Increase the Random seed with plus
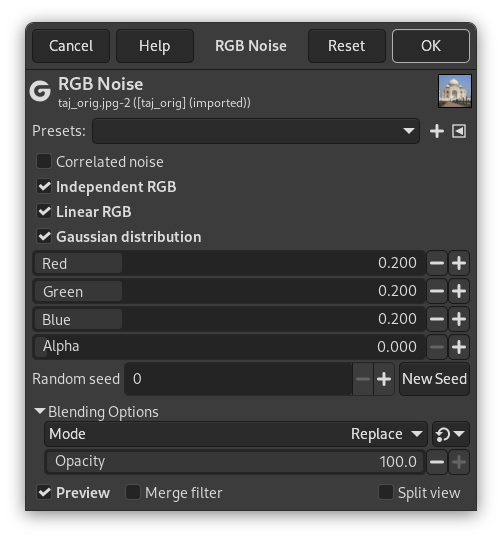This screenshot has height=539, width=502. (384, 379)
